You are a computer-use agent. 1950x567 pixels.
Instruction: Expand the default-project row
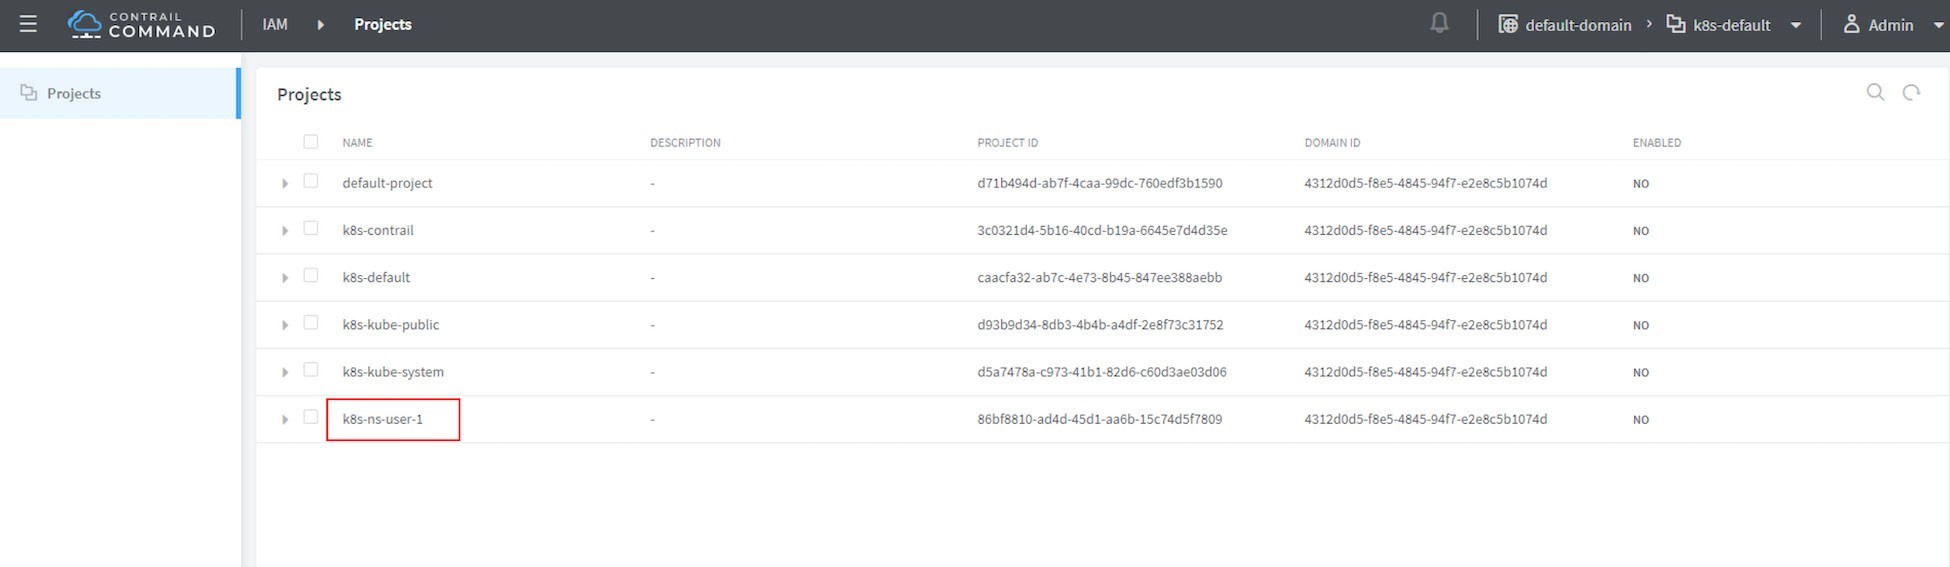(285, 184)
